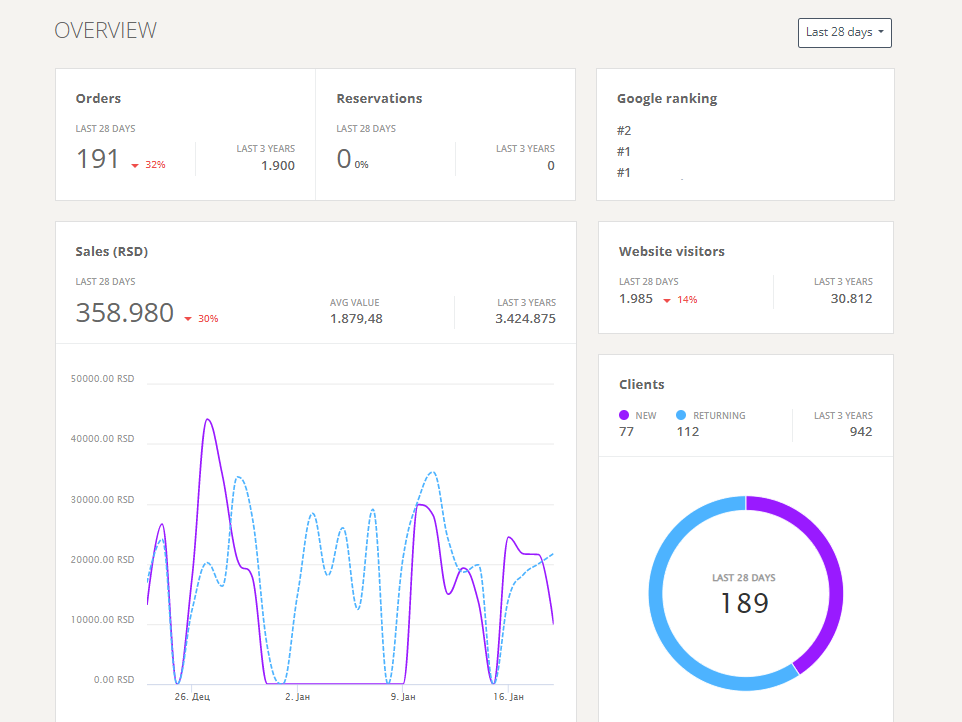Toggle the blue RETURNING clients legend dot
This screenshot has width=962, height=722.
[x=681, y=415]
